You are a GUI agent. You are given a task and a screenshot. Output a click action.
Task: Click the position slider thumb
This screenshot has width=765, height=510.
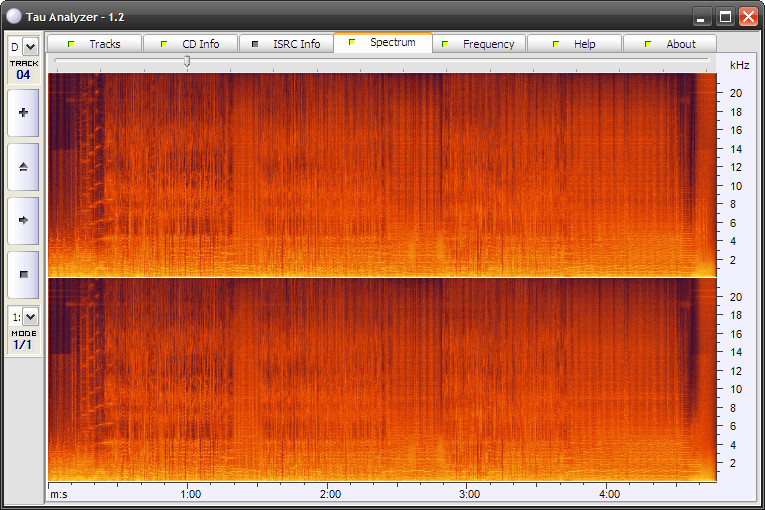tap(187, 61)
